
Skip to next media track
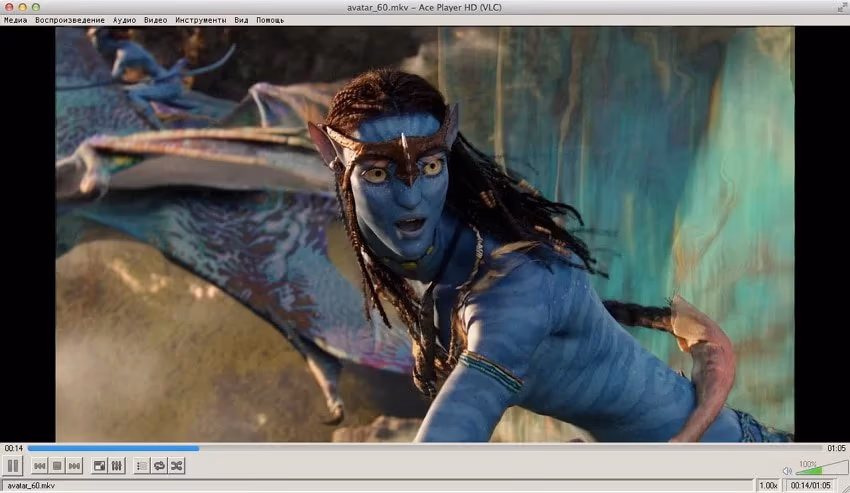point(76,466)
